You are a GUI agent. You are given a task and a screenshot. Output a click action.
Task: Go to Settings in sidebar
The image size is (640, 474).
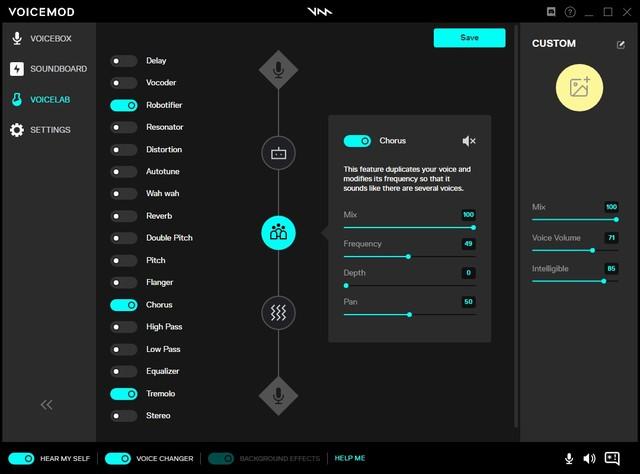click(x=48, y=130)
